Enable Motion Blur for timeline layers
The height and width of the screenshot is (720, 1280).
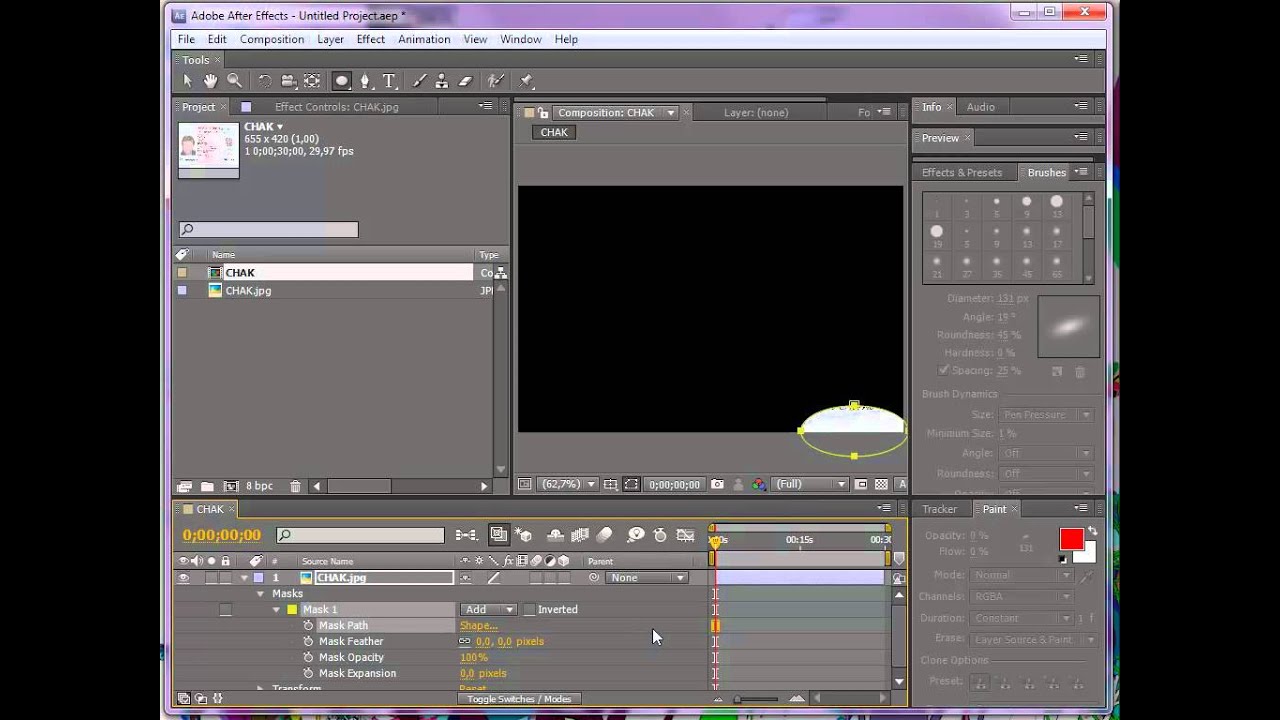click(604, 536)
